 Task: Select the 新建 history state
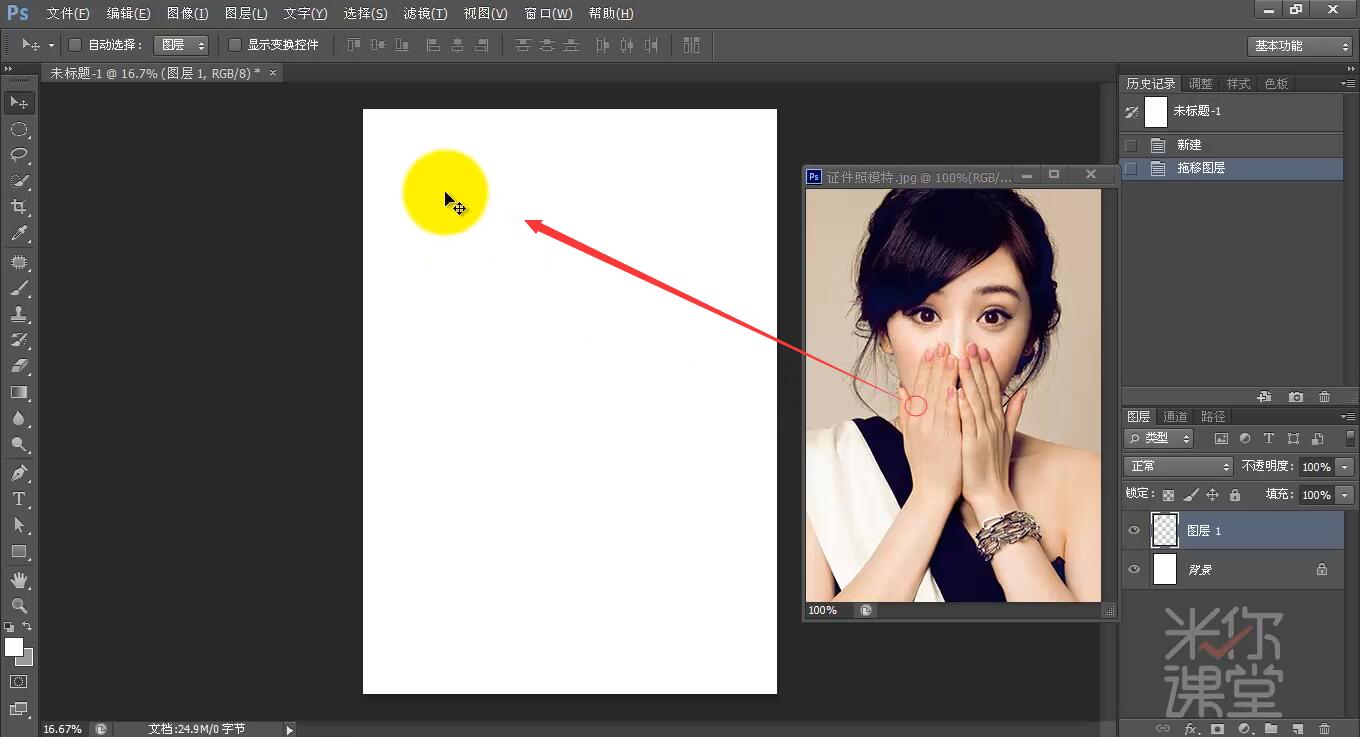(x=1189, y=145)
